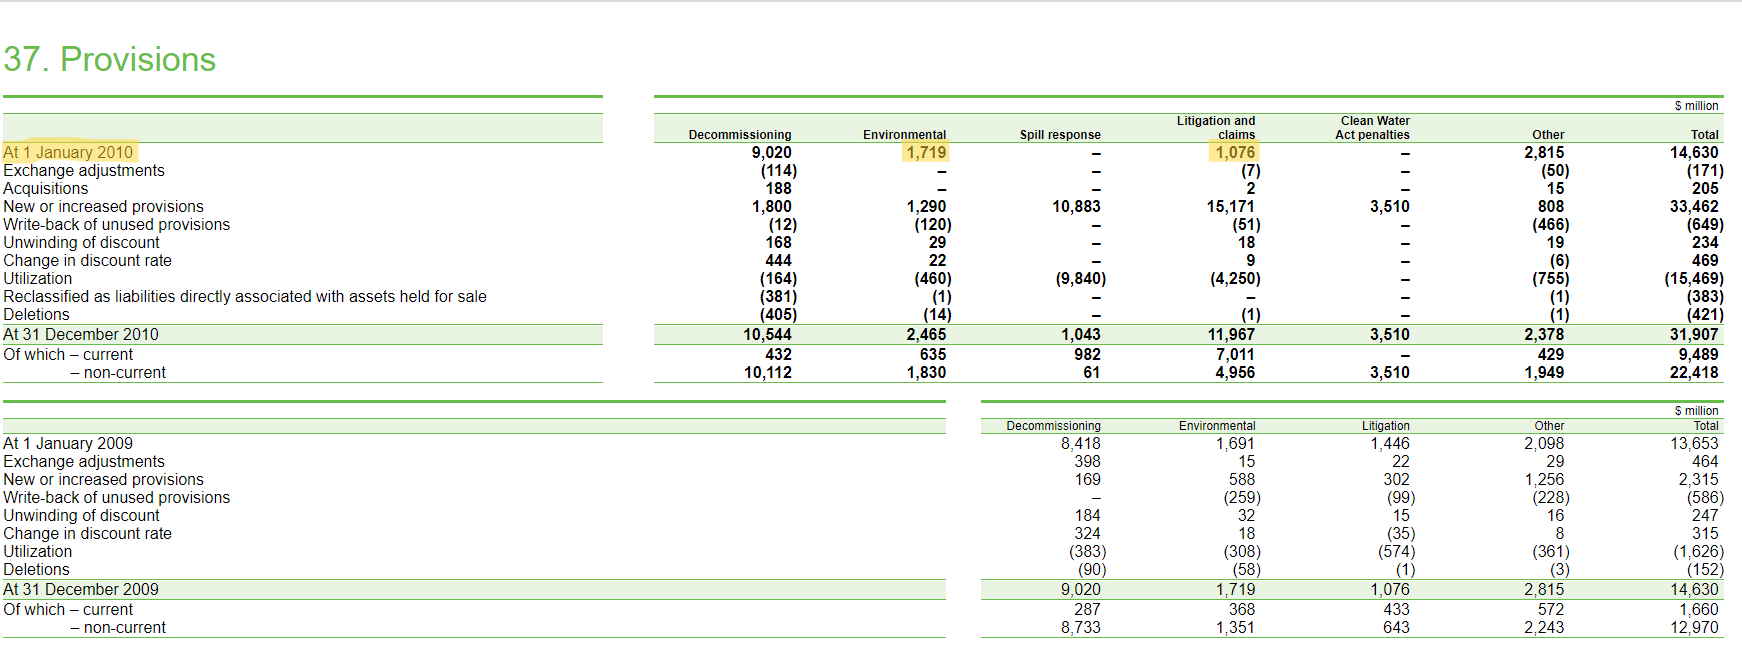The image size is (1742, 647).
Task: Click the highlighted Litigation value 1,076
Action: [x=1235, y=152]
